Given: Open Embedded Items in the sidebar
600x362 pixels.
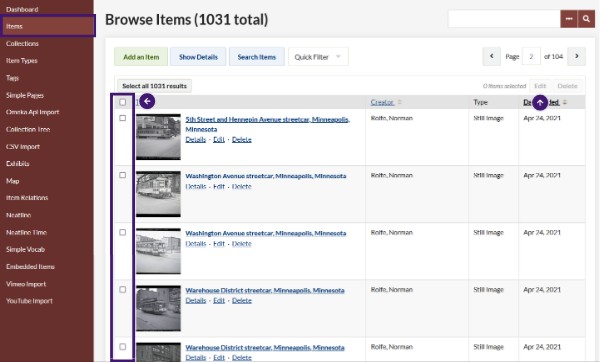Looking at the screenshot, I should click(x=30, y=267).
